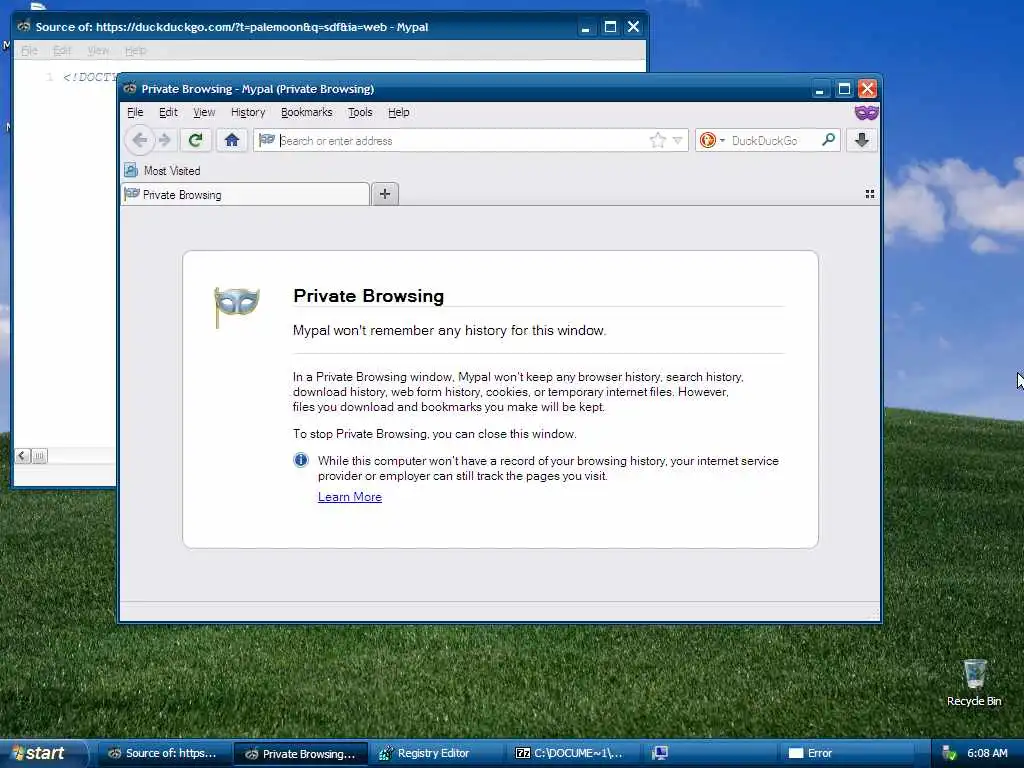Viewport: 1024px width, 768px height.
Task: Open the File menu in Private Browsing window
Action: coord(135,112)
